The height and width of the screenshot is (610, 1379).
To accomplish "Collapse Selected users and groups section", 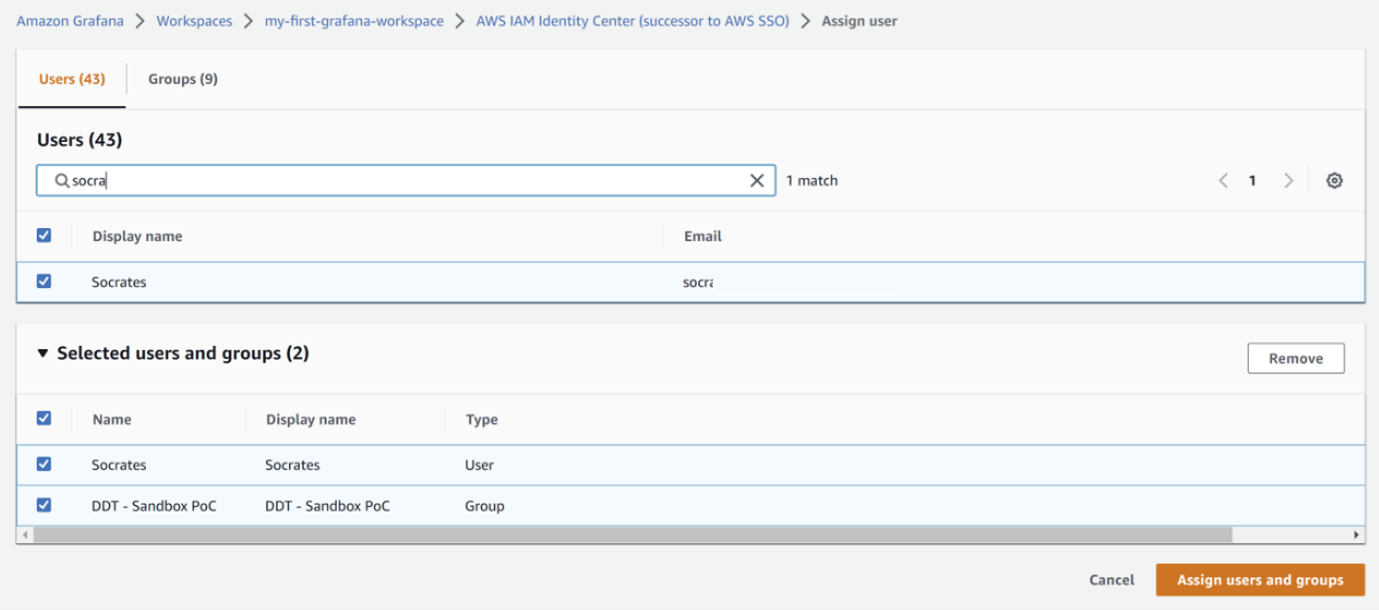I will [43, 354].
